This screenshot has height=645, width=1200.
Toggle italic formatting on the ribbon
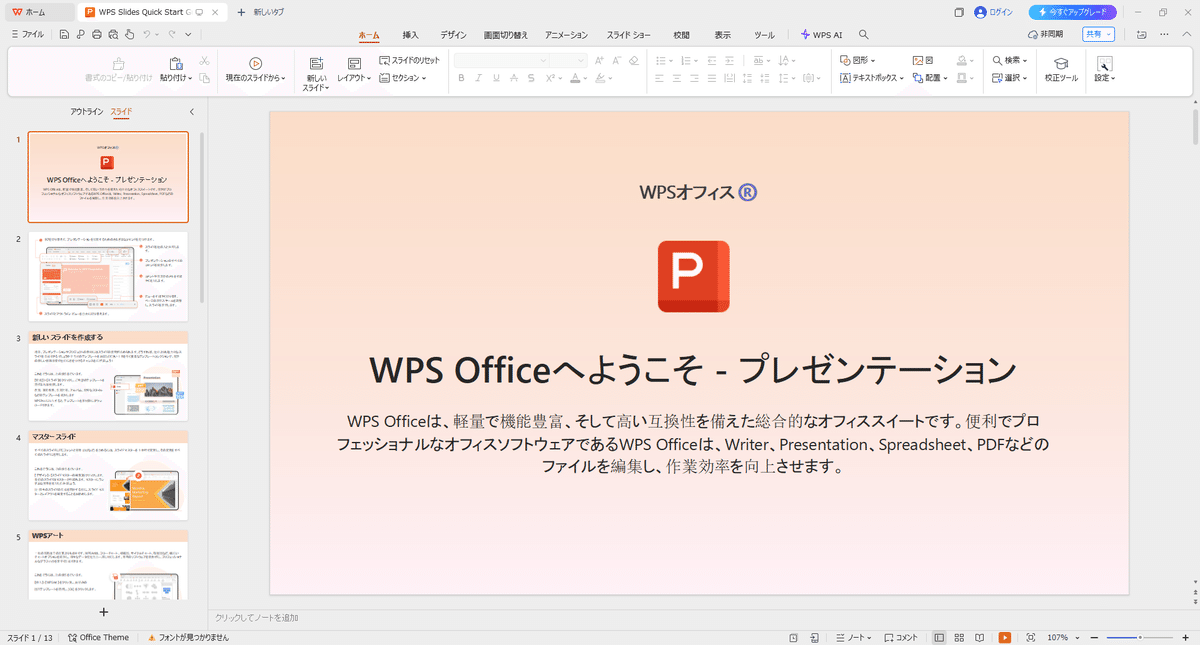(x=478, y=78)
